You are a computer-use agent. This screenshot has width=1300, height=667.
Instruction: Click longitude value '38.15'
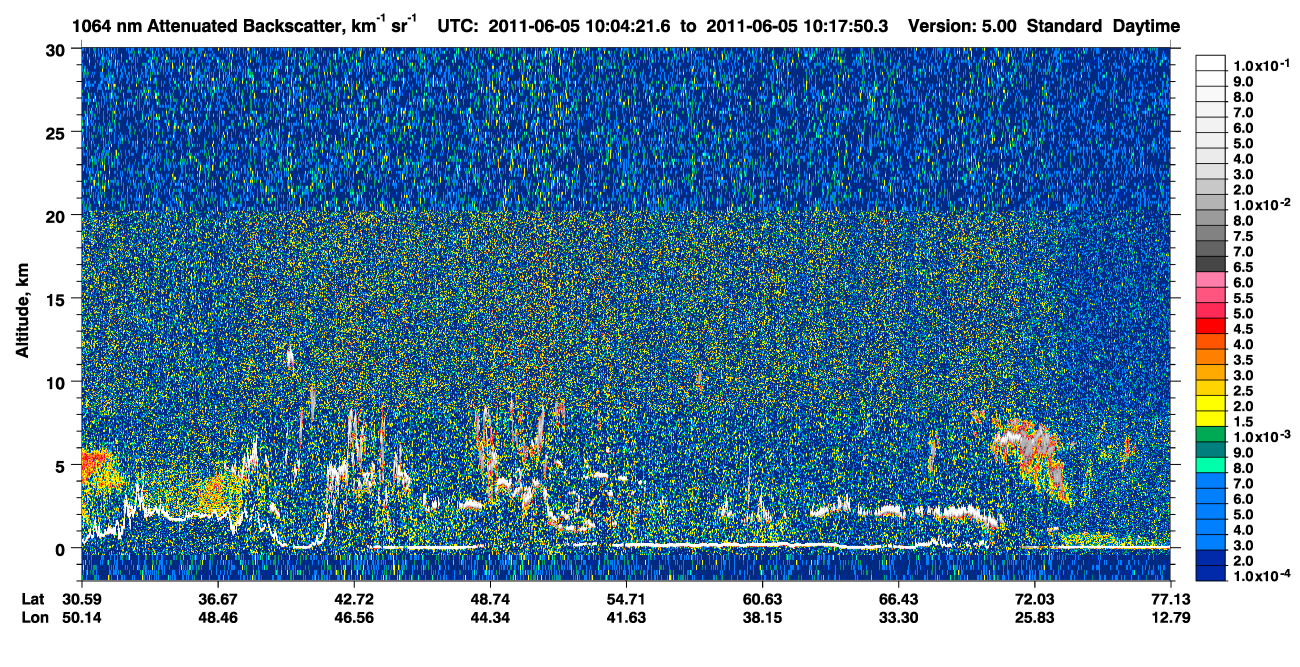tap(762, 617)
